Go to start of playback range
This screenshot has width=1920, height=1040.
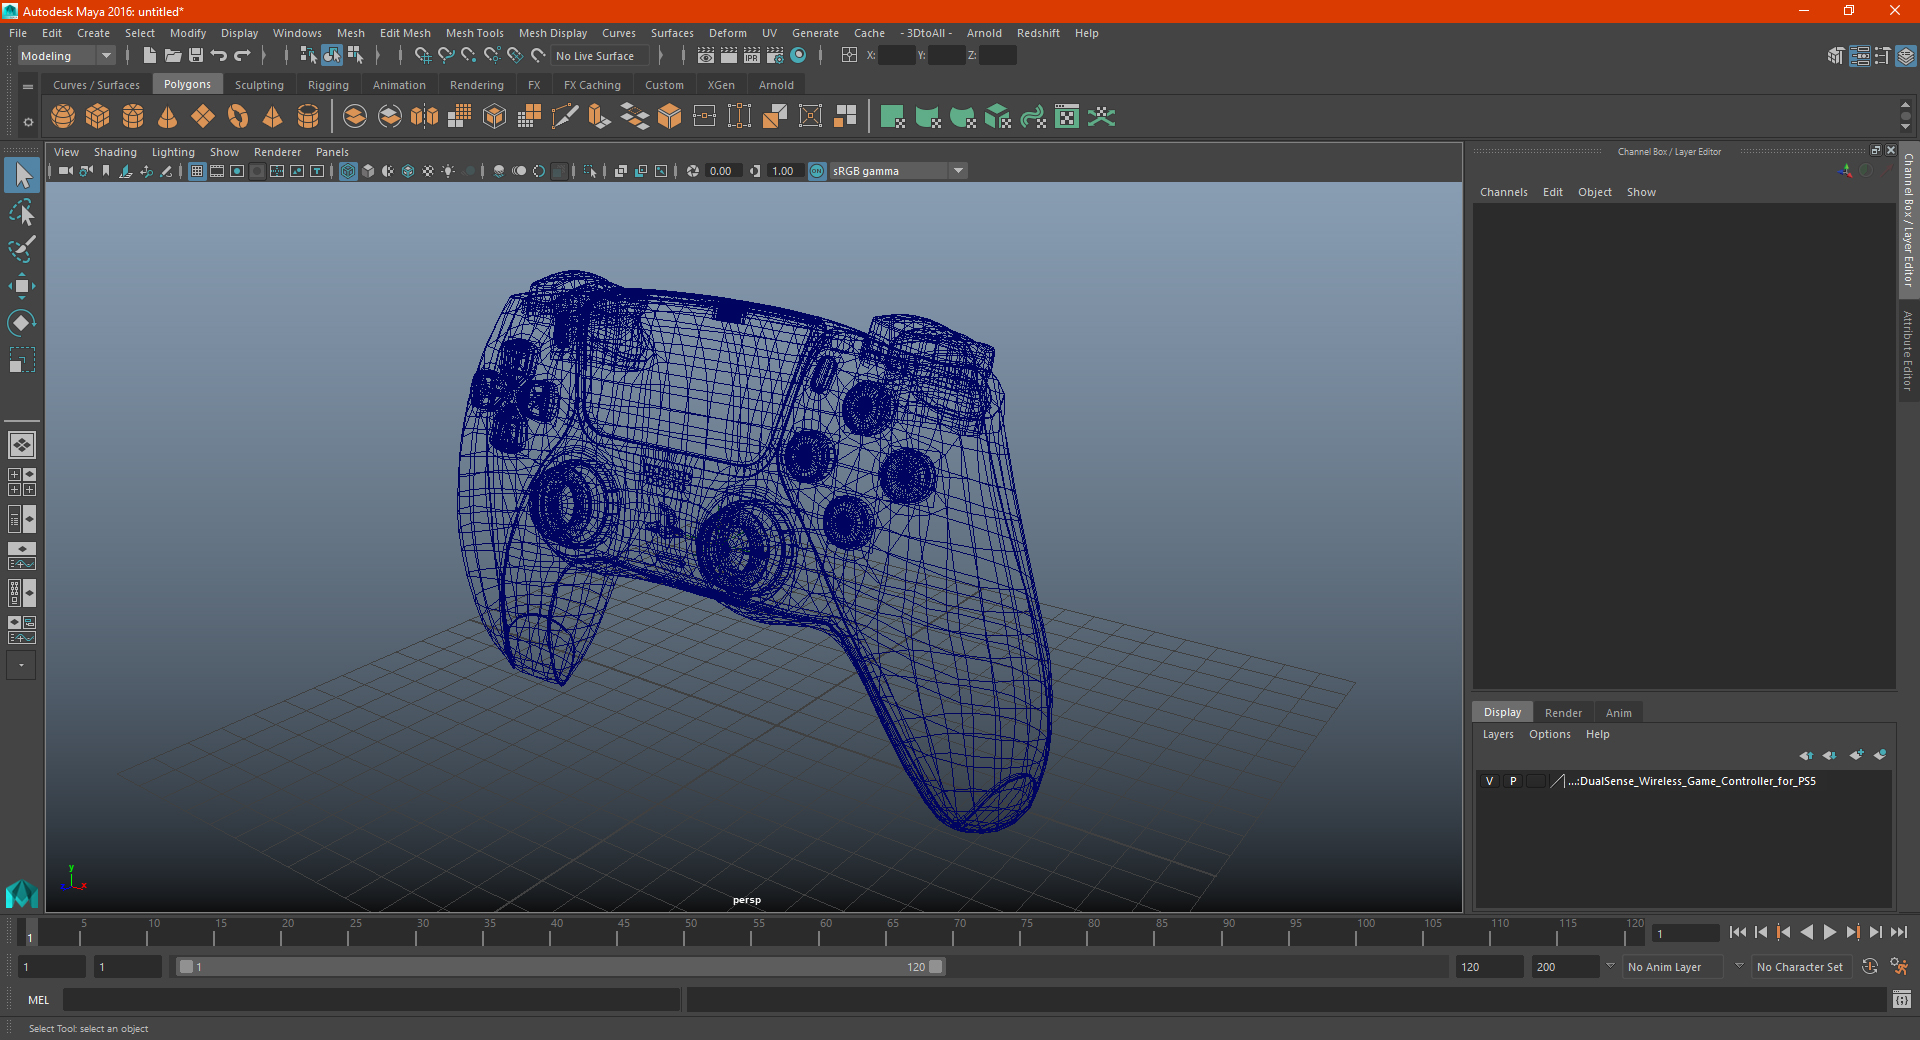(x=1737, y=932)
